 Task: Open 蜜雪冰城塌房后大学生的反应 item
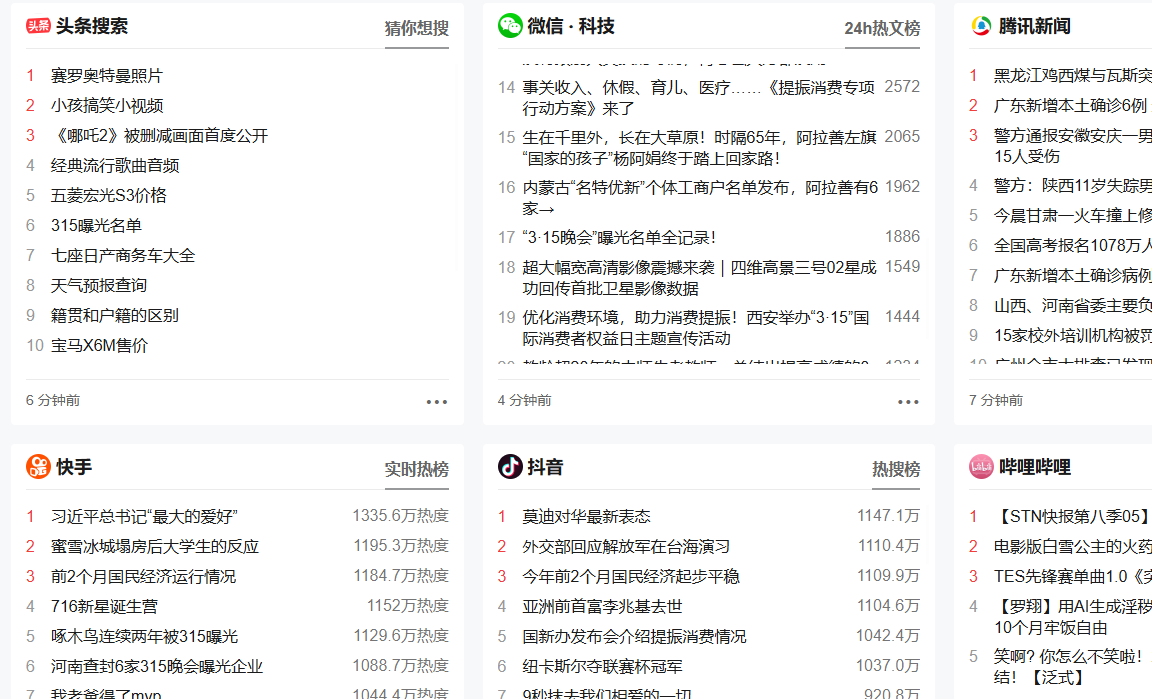(155, 547)
